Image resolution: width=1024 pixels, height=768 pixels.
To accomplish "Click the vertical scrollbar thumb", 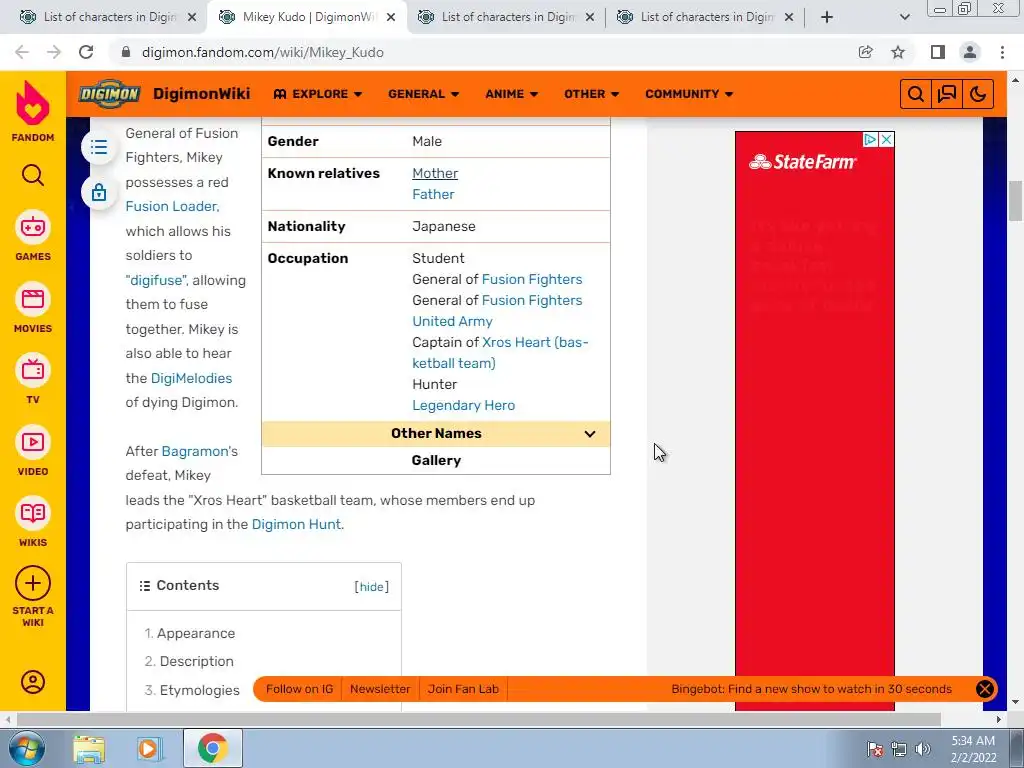I will (x=1015, y=201).
